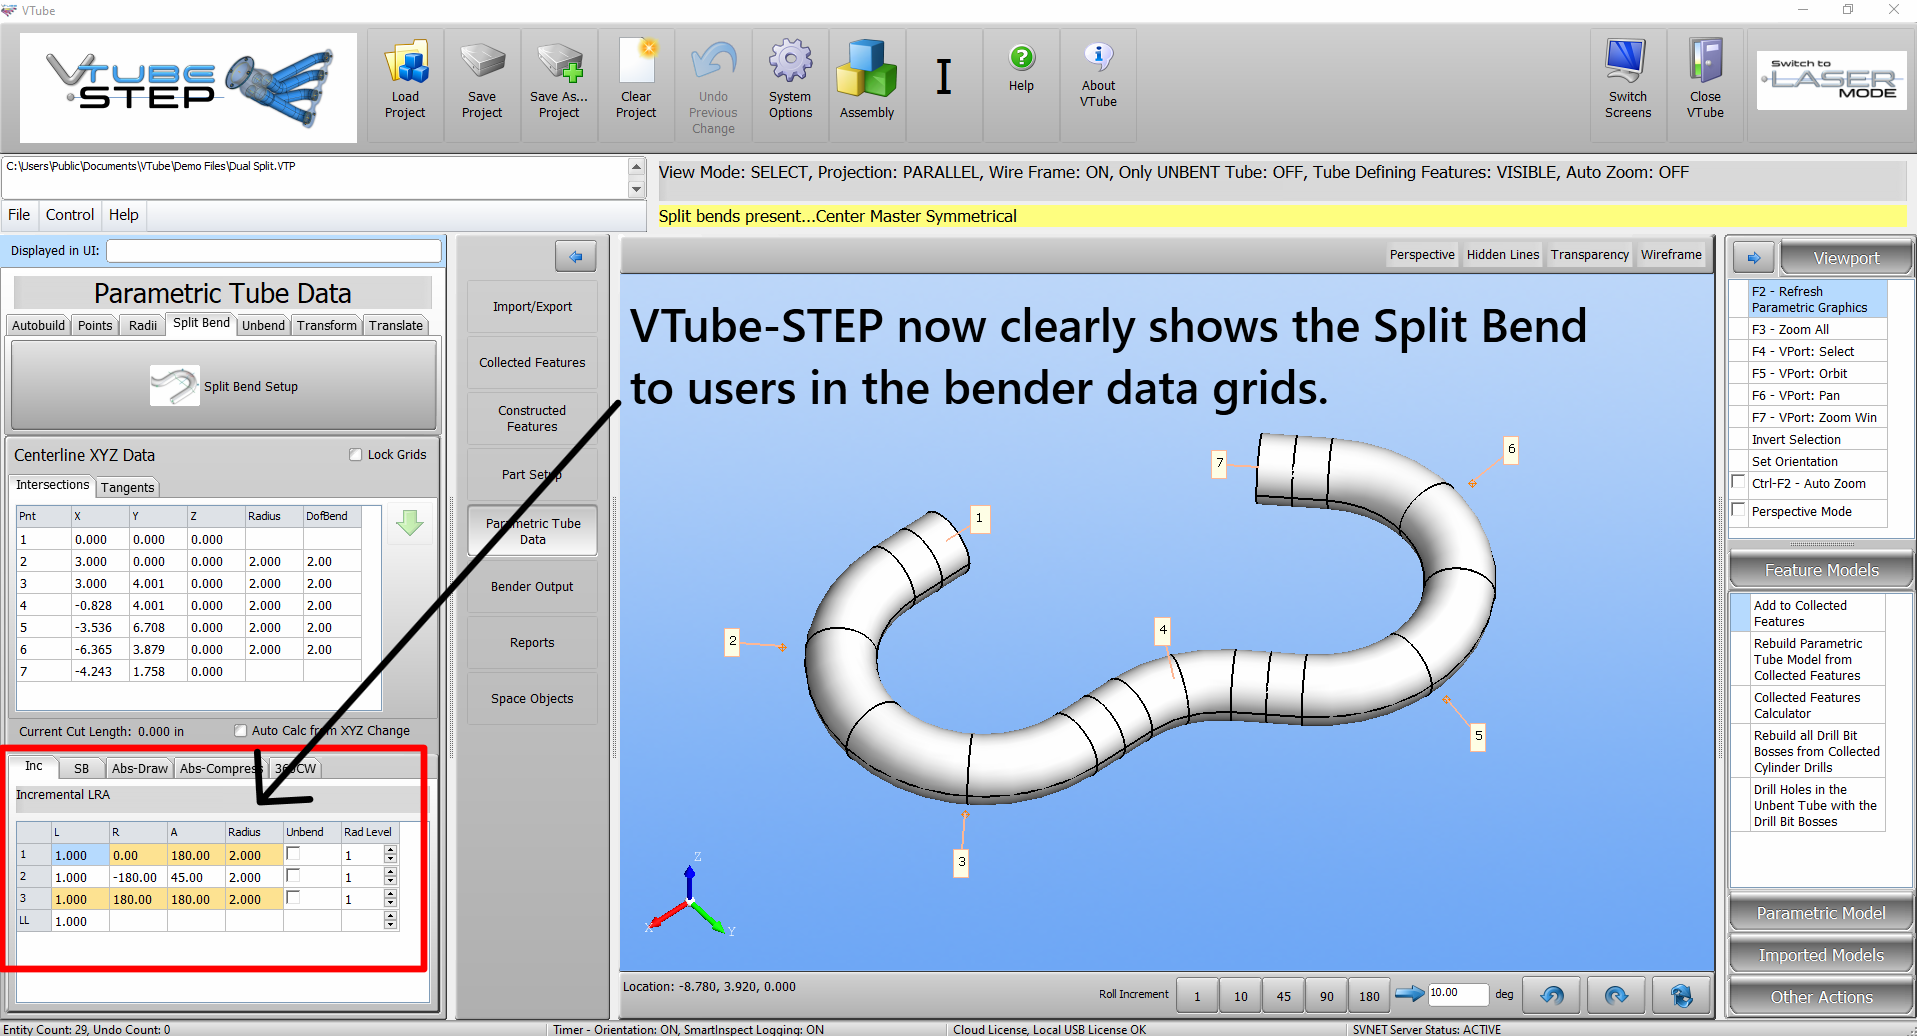Switch to the Unbend tab
Viewport: 1917px width, 1036px height.
263,325
